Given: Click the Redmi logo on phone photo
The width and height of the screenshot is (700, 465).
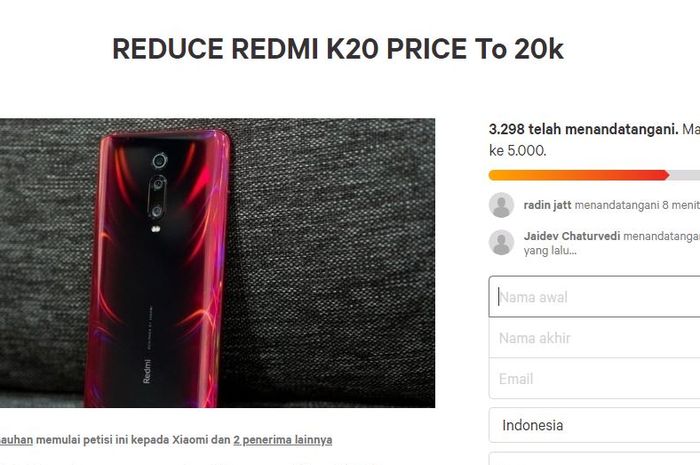Looking at the screenshot, I should point(147,371).
